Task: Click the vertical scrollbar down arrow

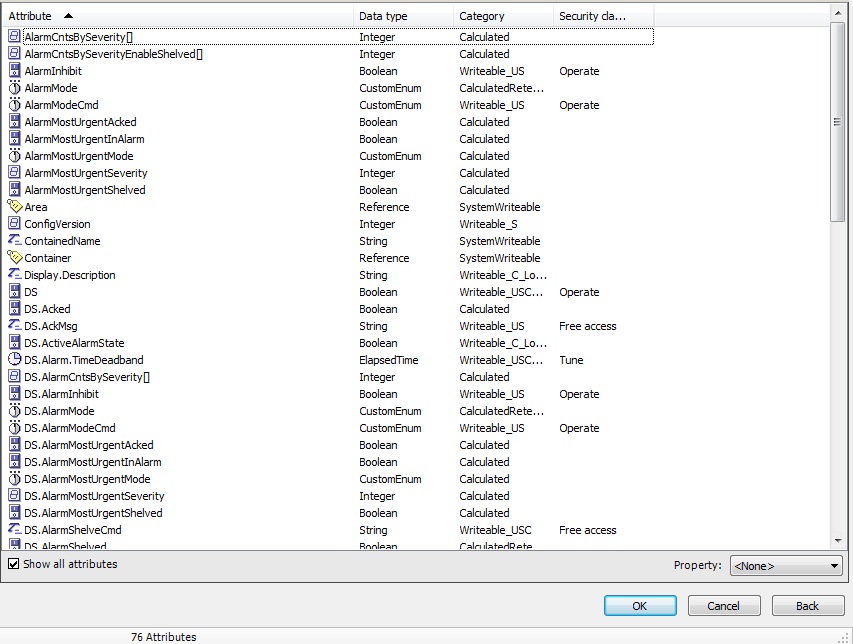Action: pyautogui.click(x=838, y=541)
